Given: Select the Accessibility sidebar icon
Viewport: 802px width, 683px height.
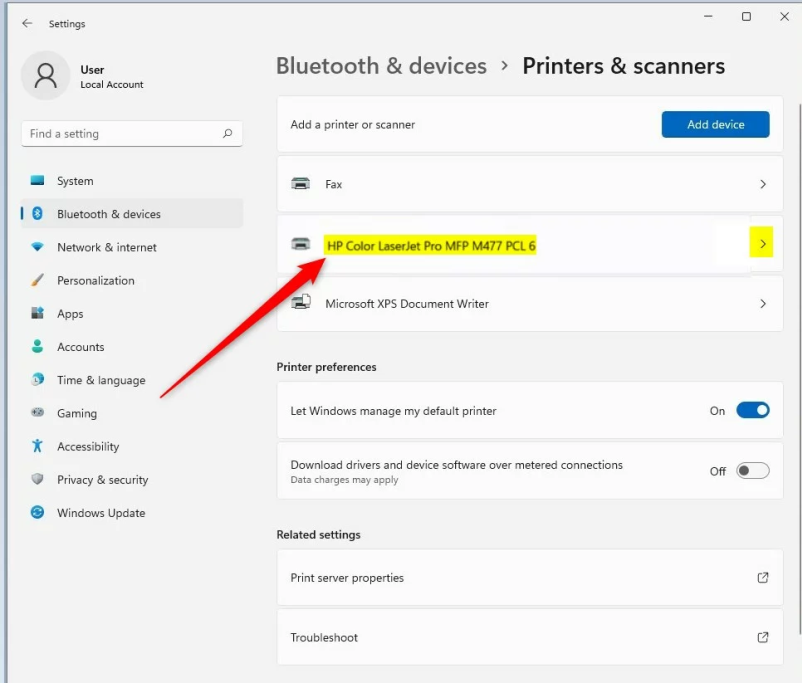Looking at the screenshot, I should tap(36, 446).
